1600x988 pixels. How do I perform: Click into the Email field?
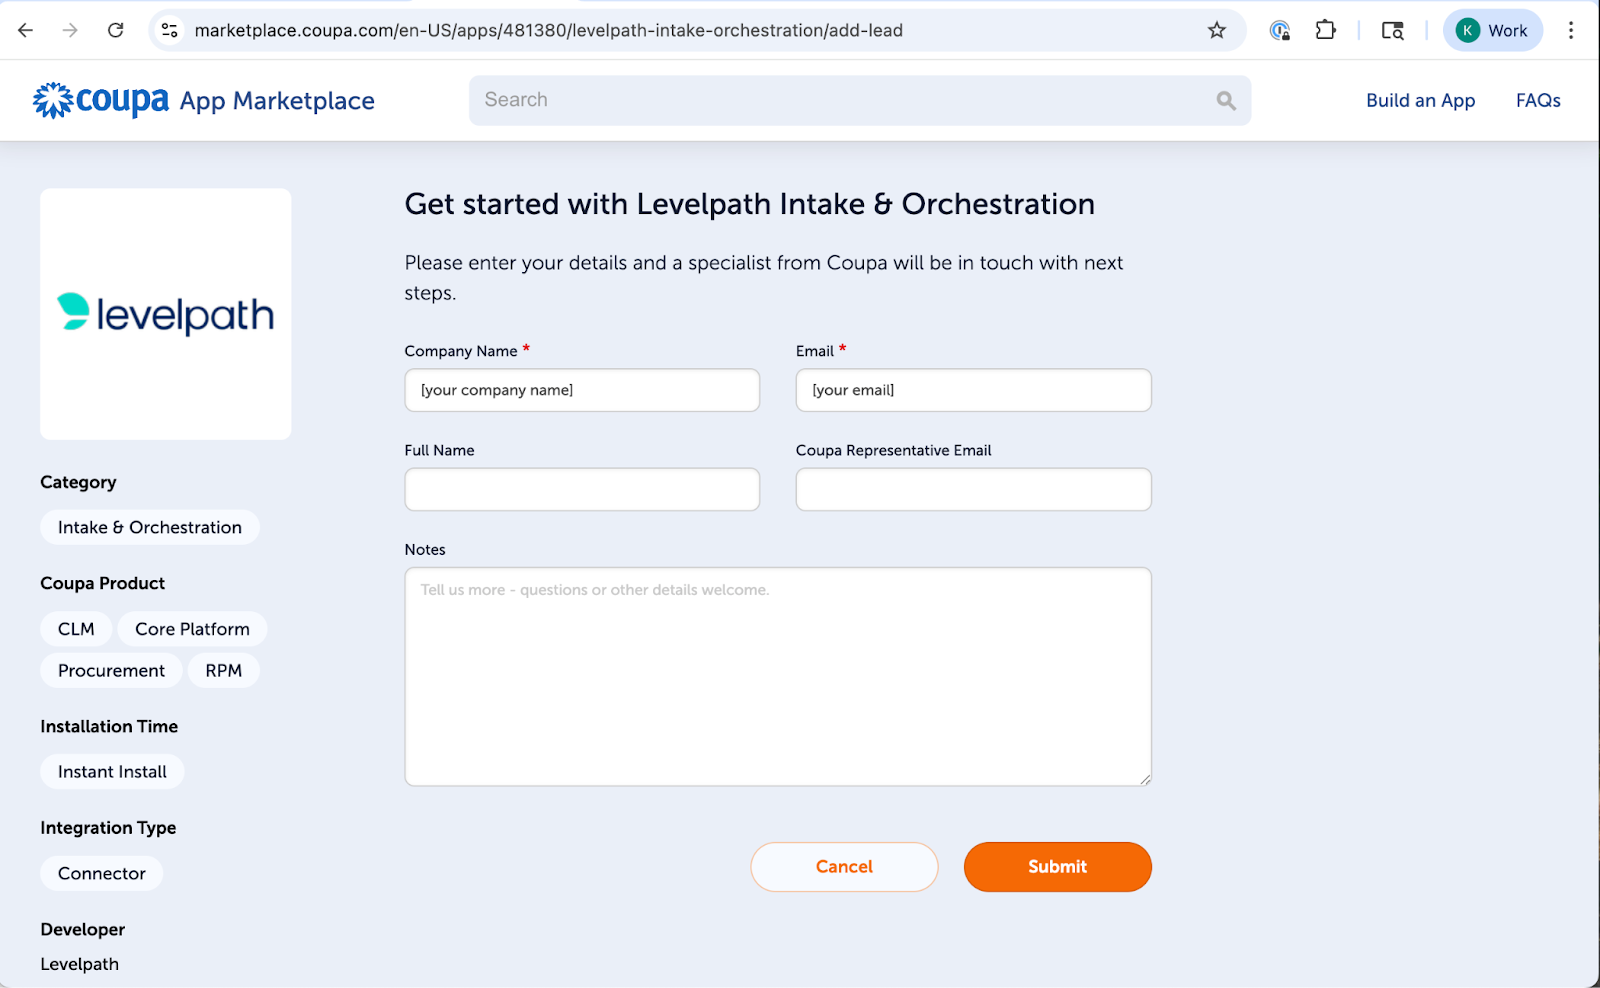tap(973, 390)
